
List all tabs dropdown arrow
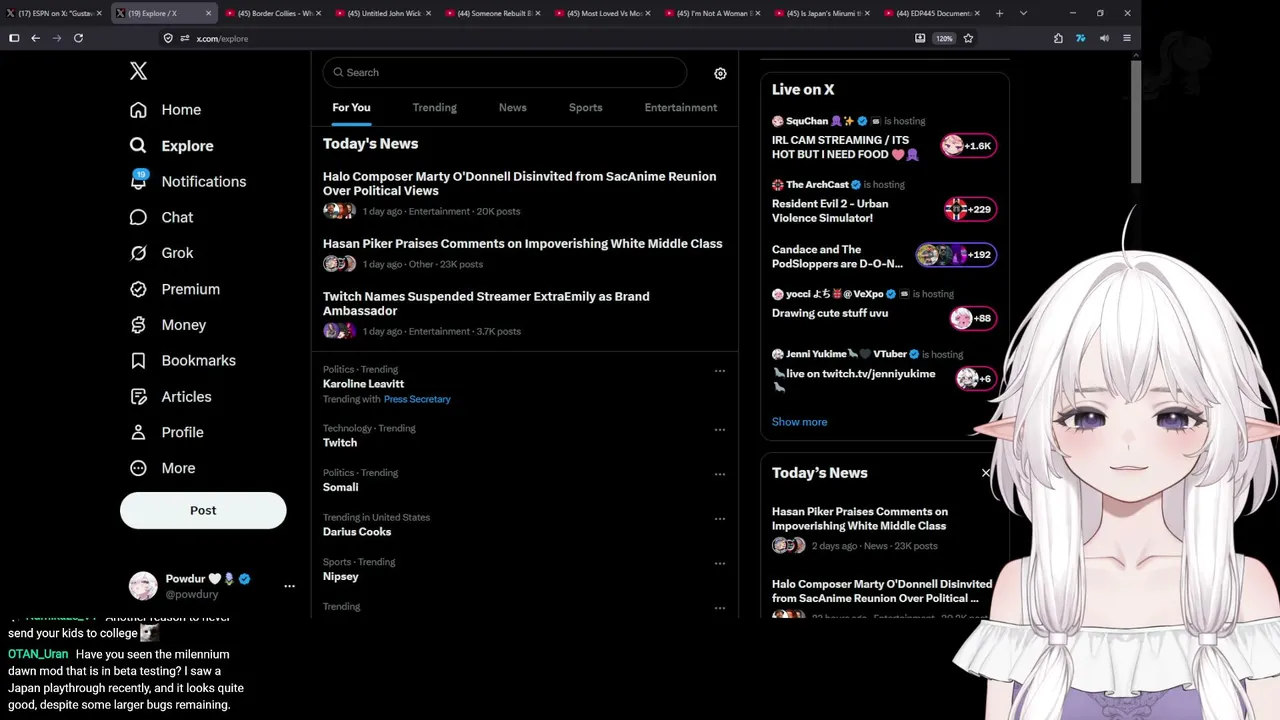[x=1023, y=13]
